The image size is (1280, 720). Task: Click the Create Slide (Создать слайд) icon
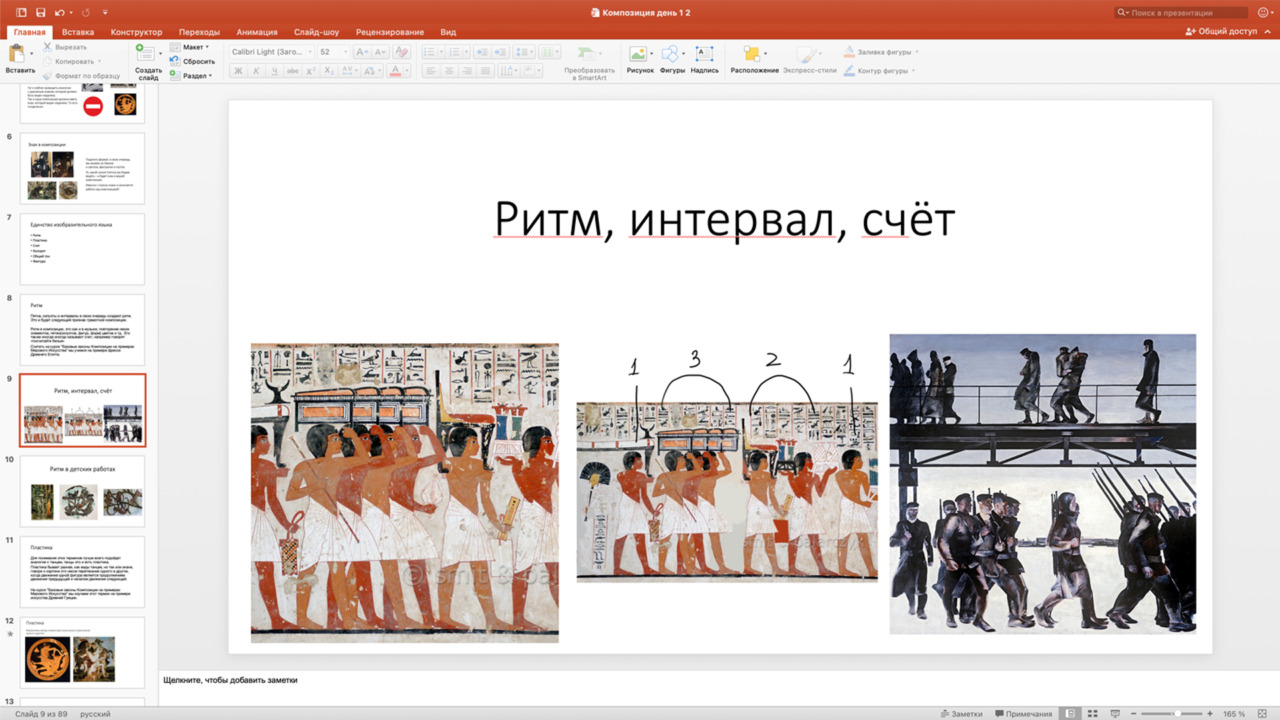coord(146,54)
